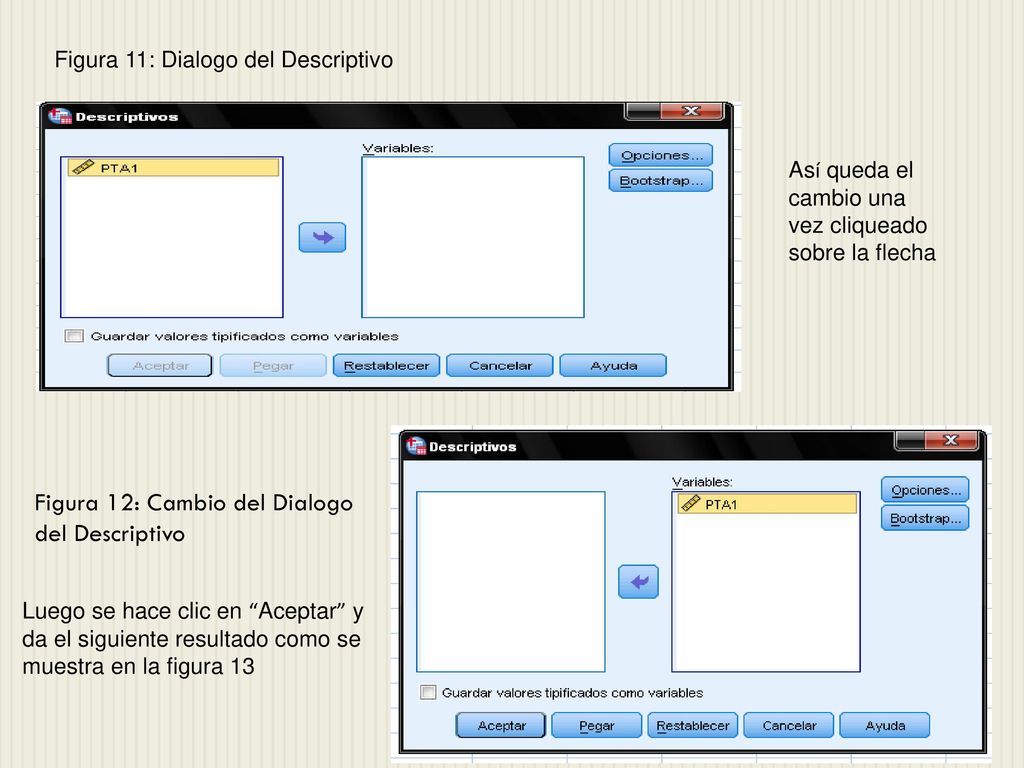Click Pegar in the lower Descriptivos dialog
1024x768 pixels.
[x=596, y=726]
